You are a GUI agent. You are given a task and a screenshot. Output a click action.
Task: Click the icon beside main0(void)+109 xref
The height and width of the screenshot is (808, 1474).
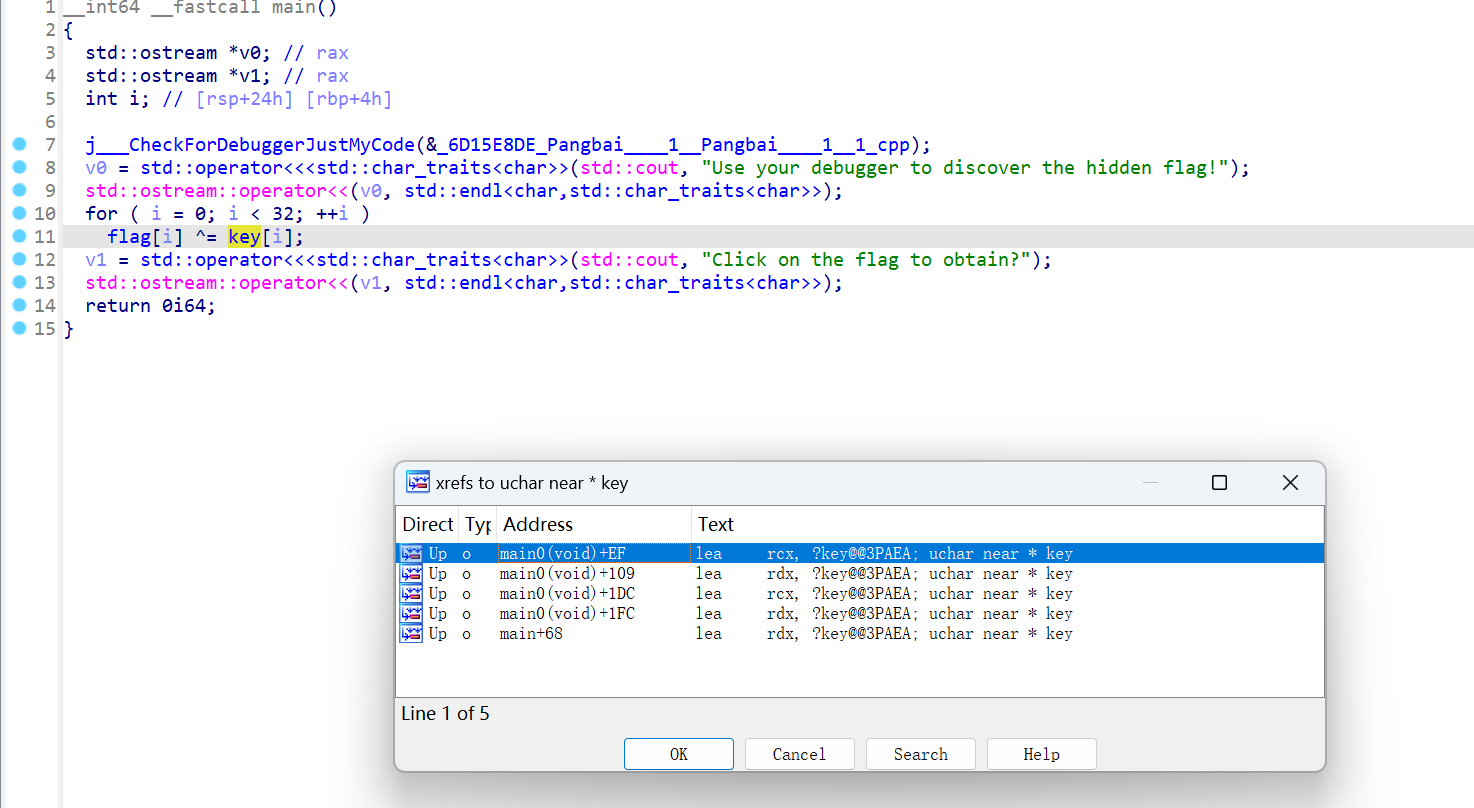tap(410, 574)
